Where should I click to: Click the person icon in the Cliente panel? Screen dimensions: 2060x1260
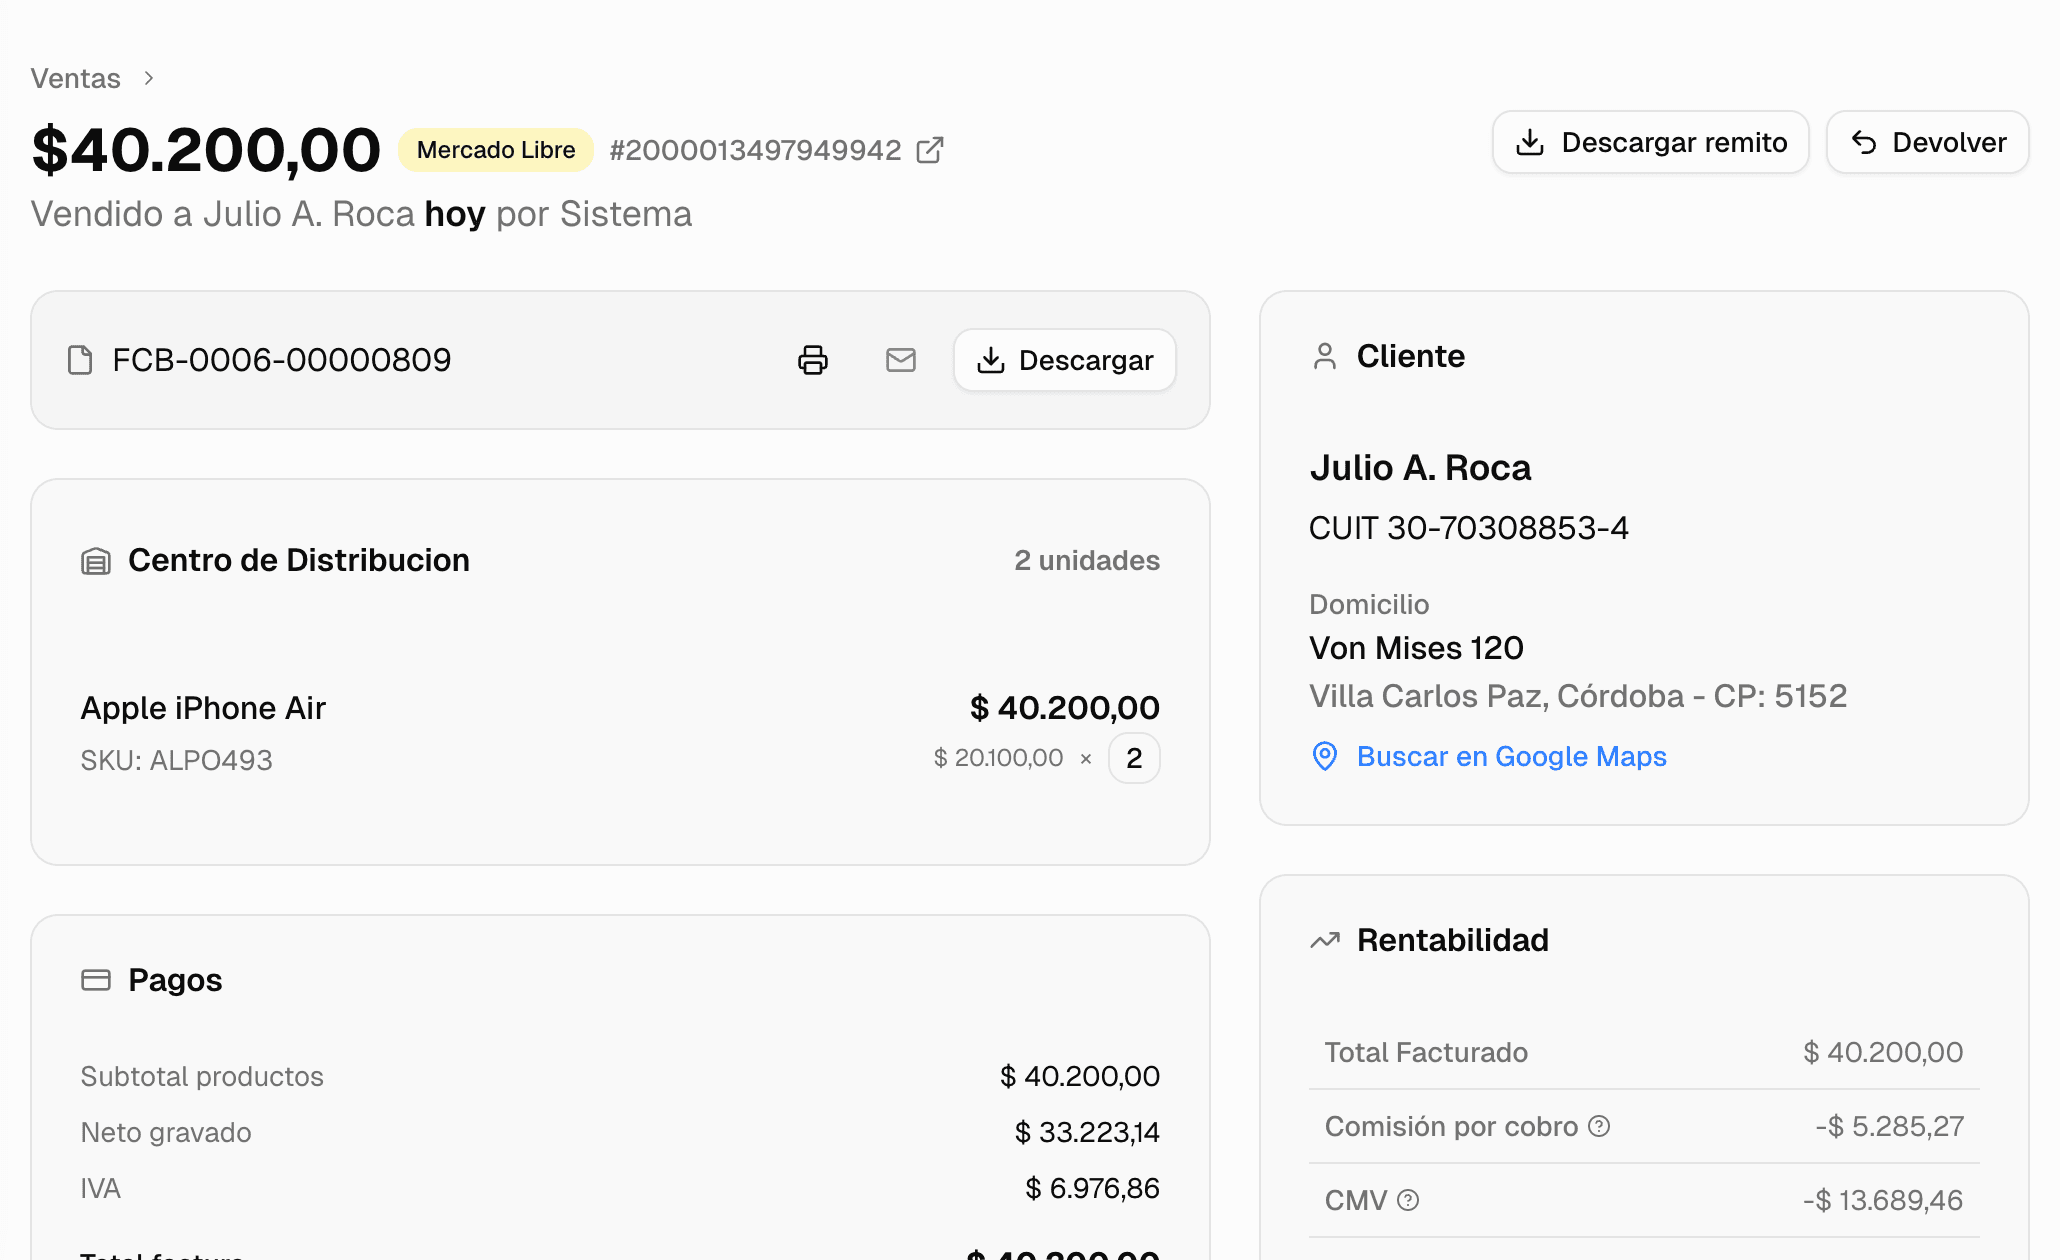pyautogui.click(x=1325, y=355)
